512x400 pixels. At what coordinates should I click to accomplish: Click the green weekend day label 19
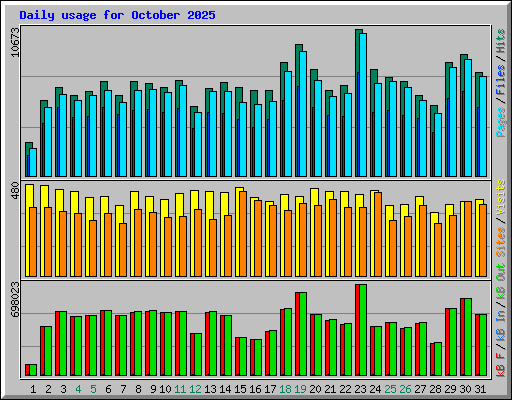coord(300,389)
